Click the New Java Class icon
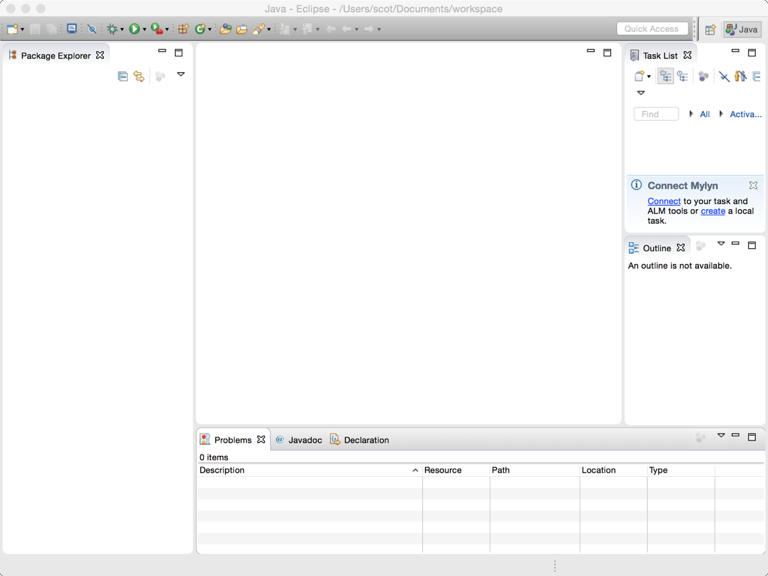The height and width of the screenshot is (576, 768). click(x=200, y=29)
